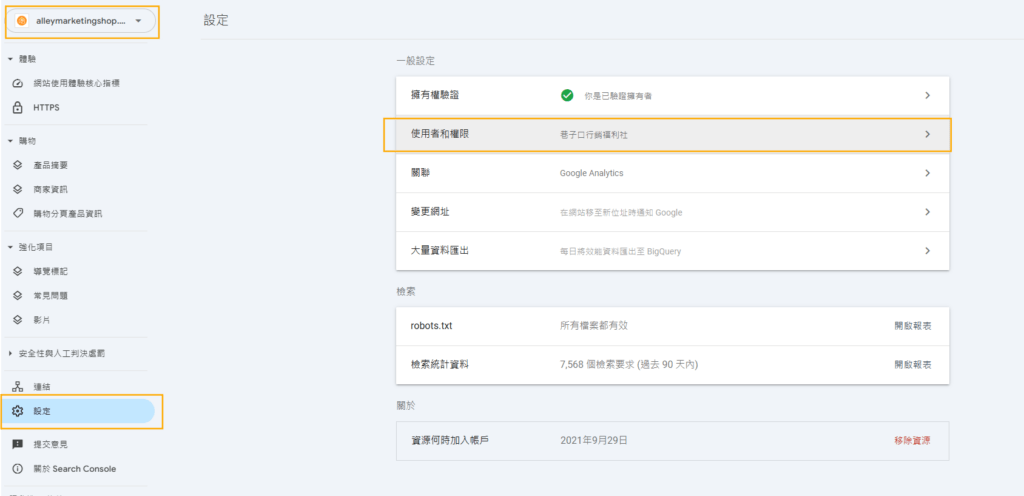This screenshot has width=1024, height=496.
Task: Click the 購物分頁產品資訊 tag icon
Action: point(18,213)
